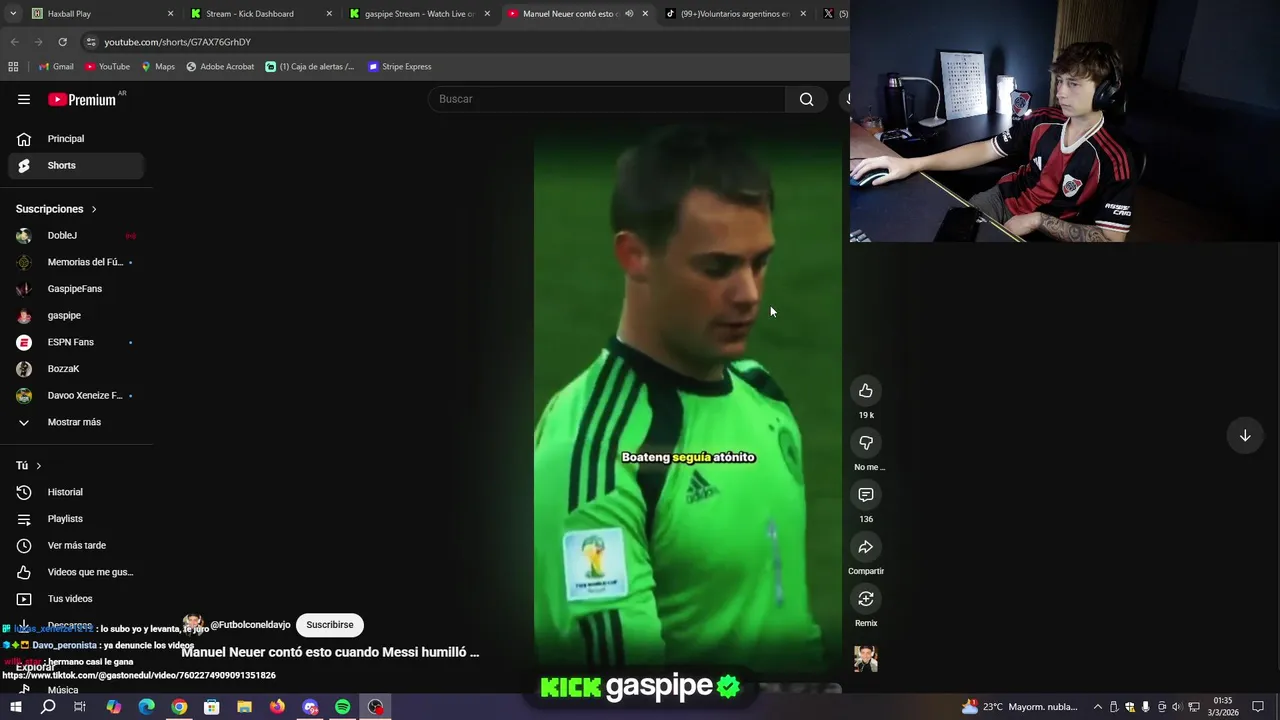
Task: Go to Principal in sidebar
Action: click(75, 139)
